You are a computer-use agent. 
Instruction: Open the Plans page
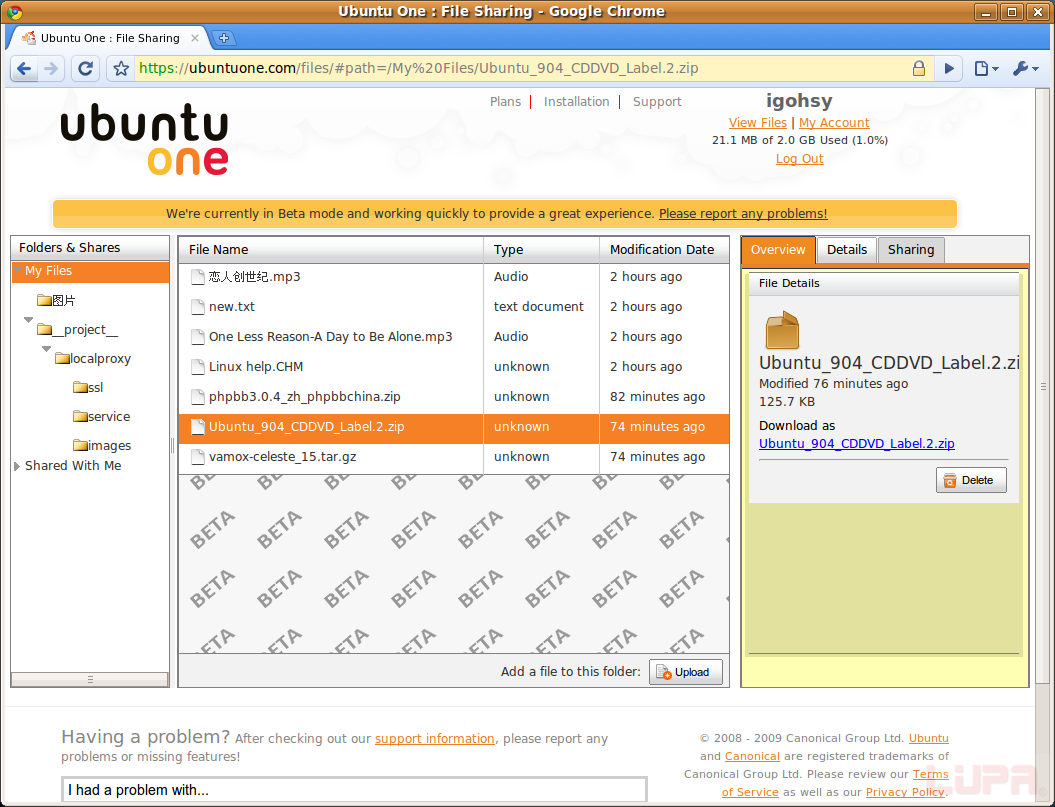pos(505,102)
